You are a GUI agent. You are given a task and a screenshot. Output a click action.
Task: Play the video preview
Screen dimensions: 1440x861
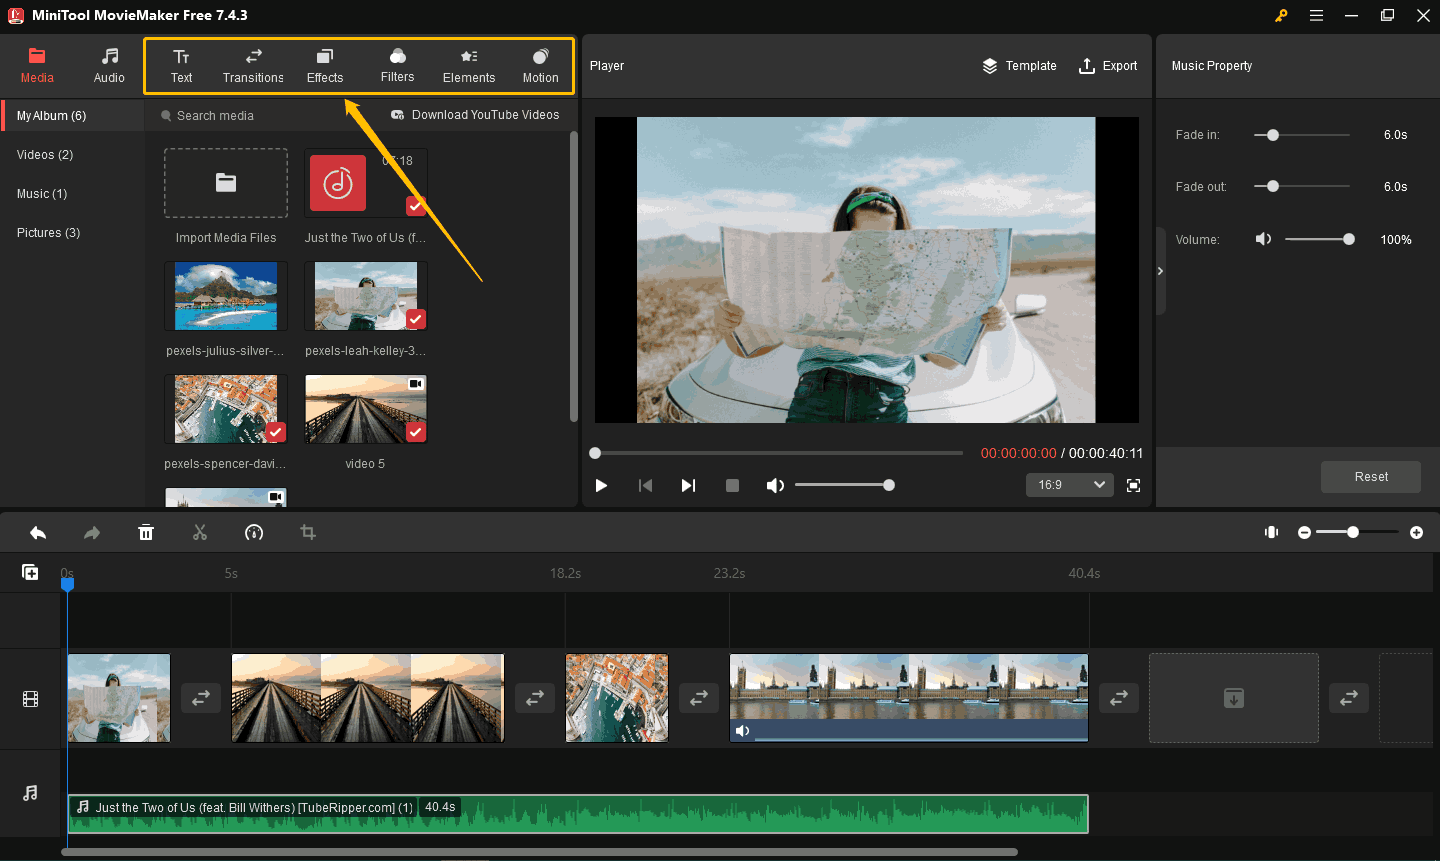click(601, 485)
